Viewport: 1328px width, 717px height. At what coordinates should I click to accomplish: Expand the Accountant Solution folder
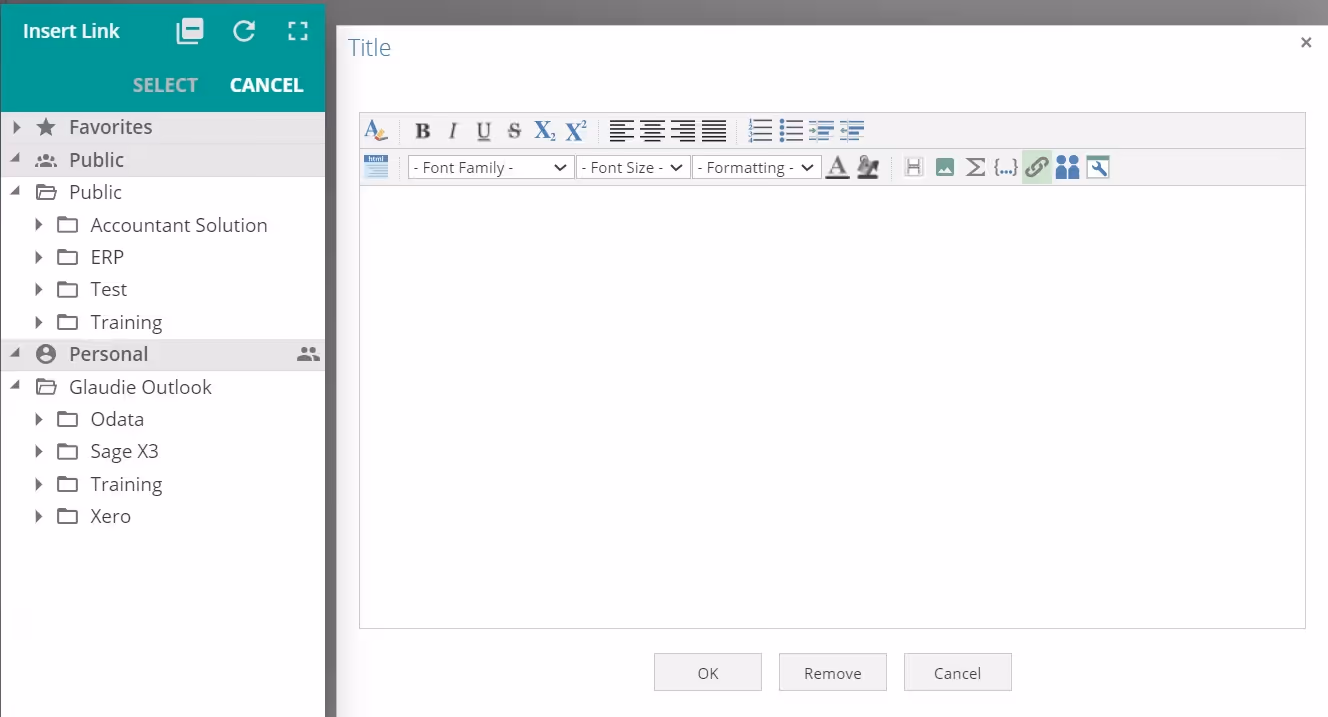tap(39, 225)
